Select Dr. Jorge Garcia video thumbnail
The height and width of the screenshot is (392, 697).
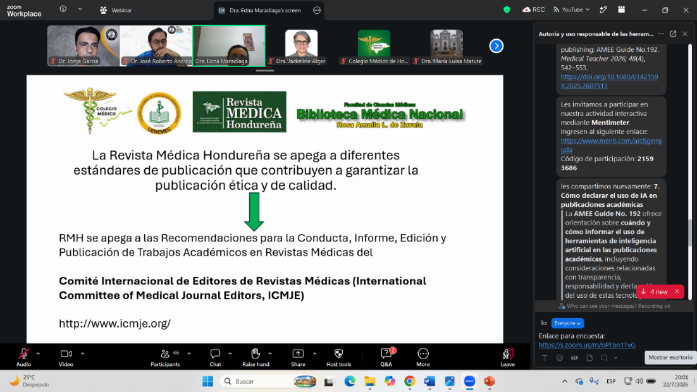click(x=83, y=46)
